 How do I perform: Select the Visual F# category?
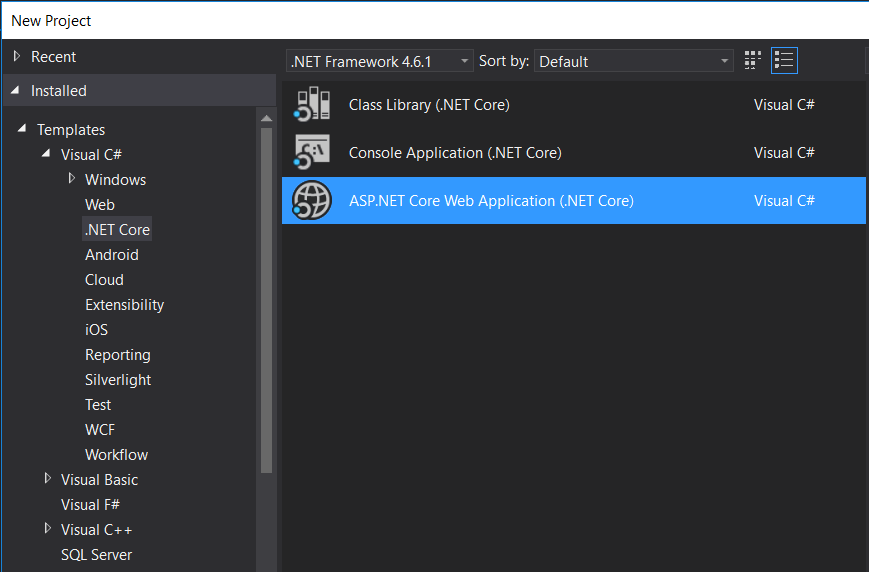point(90,504)
